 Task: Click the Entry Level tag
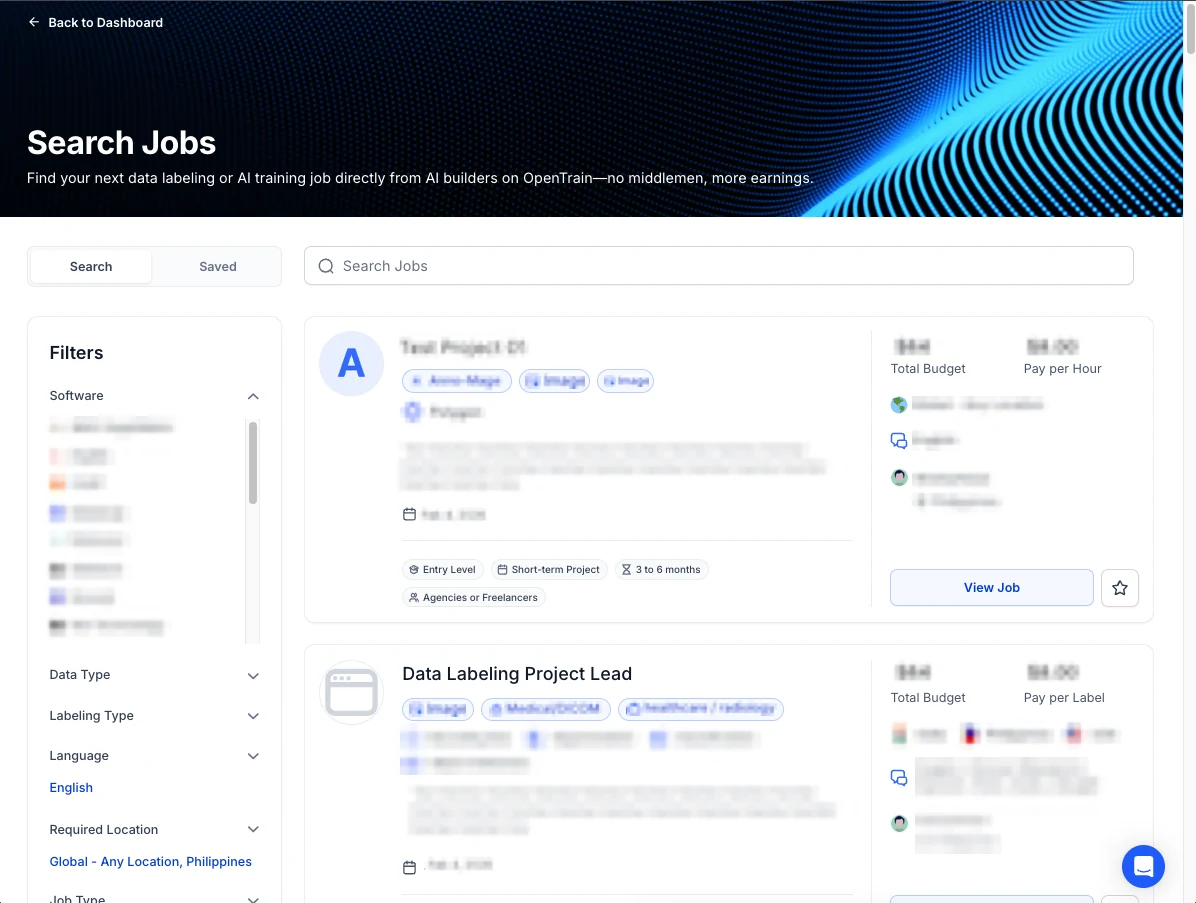tap(442, 569)
